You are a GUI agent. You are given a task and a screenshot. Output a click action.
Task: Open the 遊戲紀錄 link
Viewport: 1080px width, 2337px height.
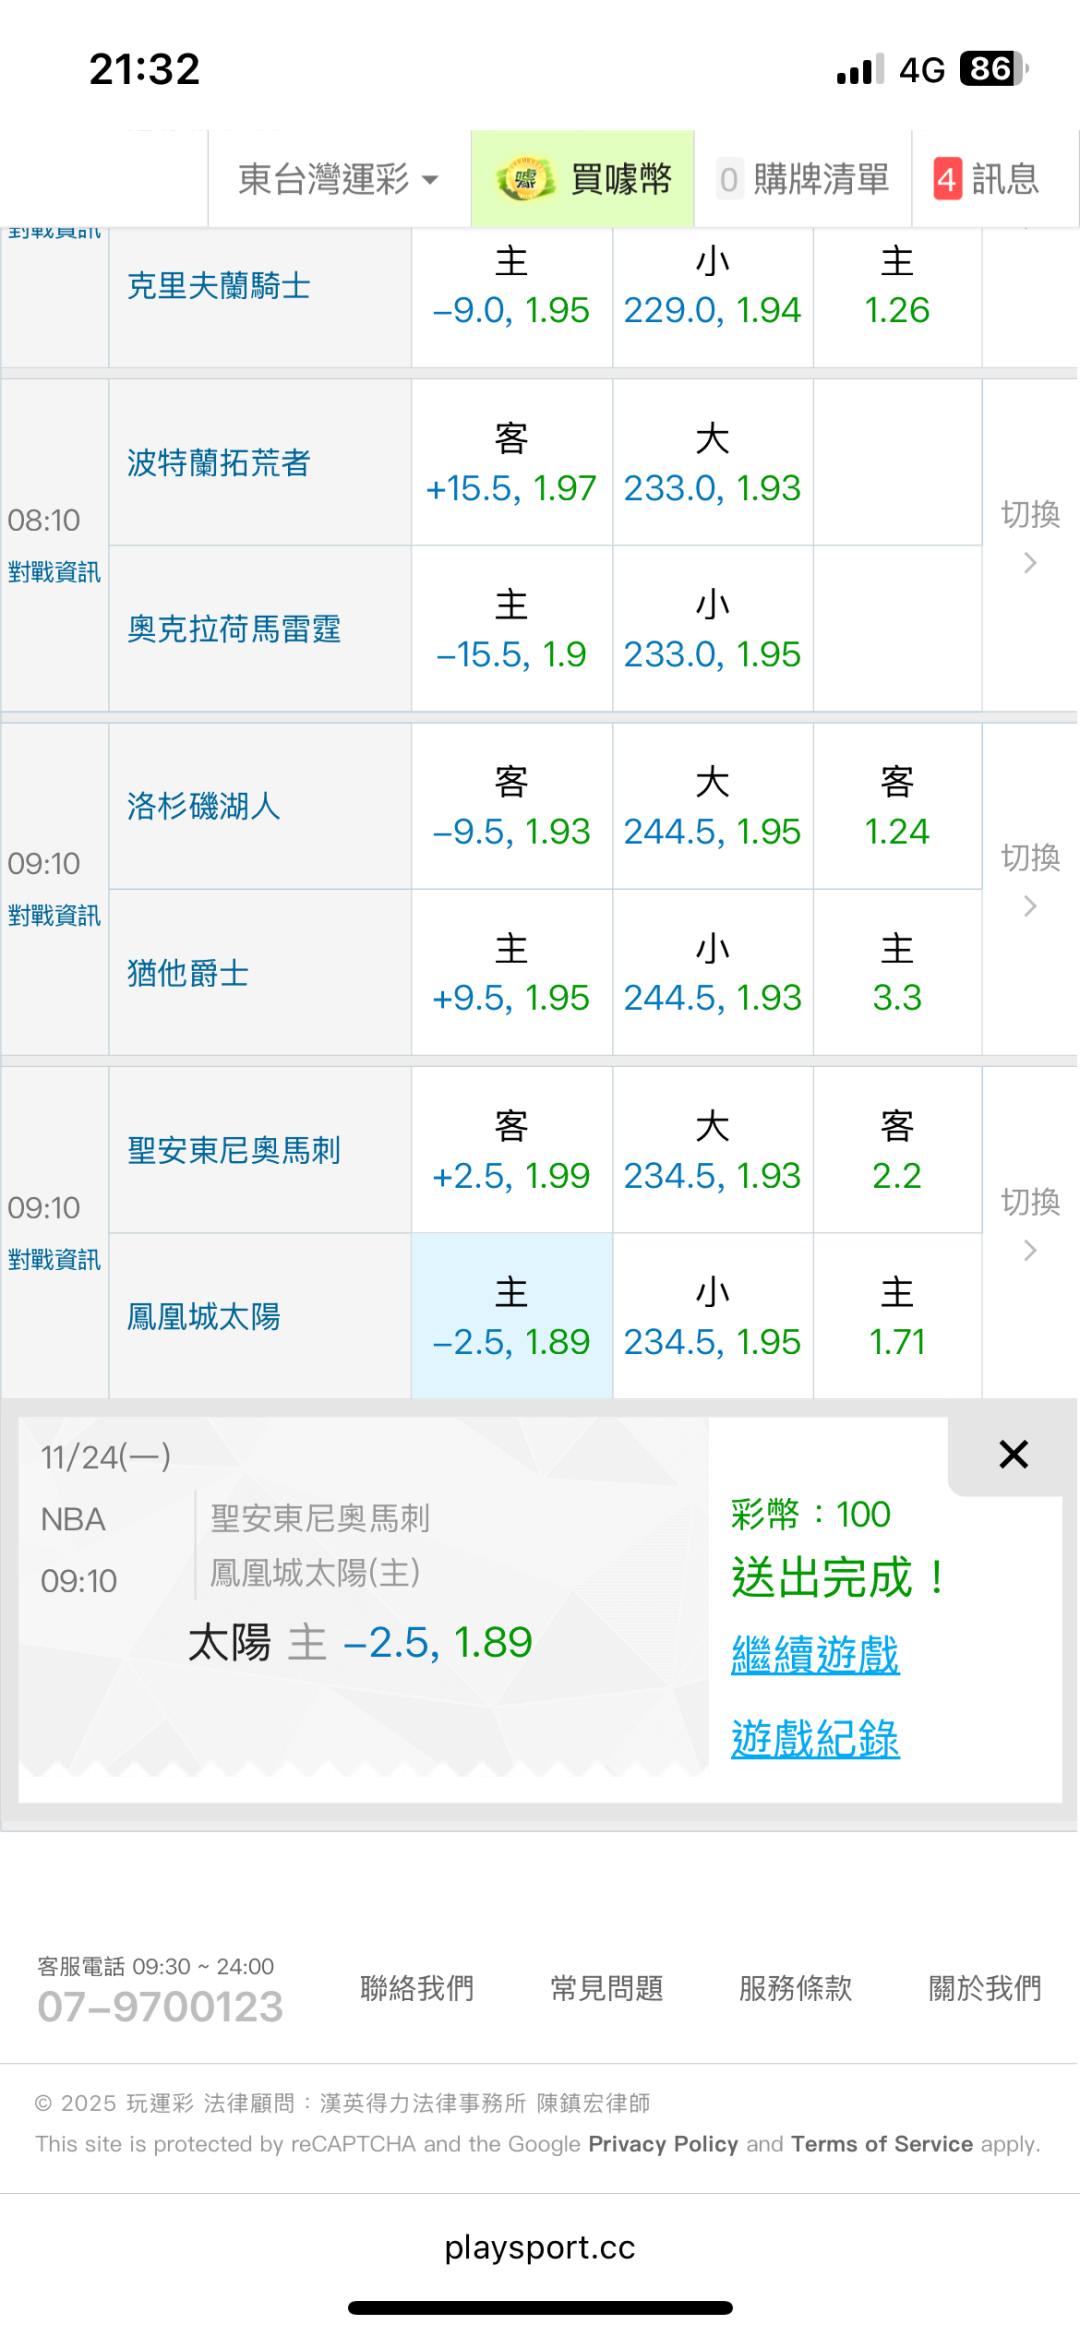[815, 1739]
